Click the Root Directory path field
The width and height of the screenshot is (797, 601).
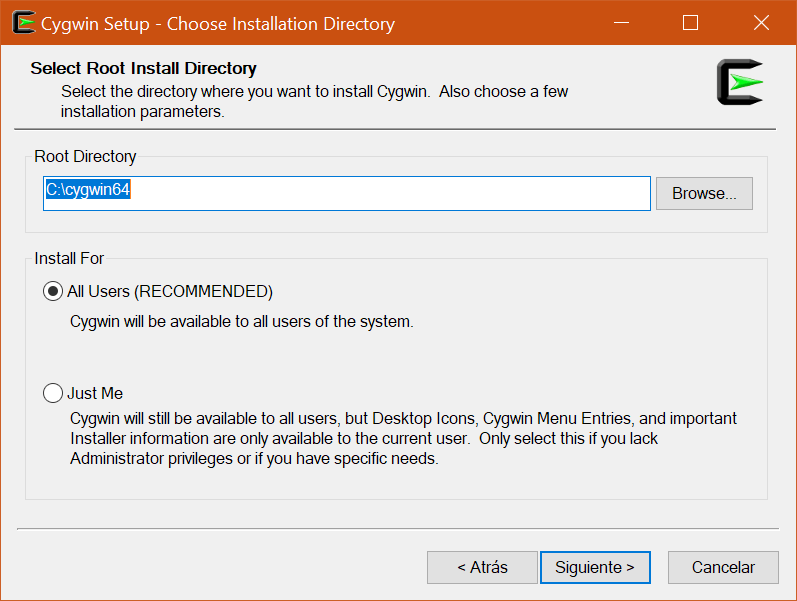[x=347, y=193]
